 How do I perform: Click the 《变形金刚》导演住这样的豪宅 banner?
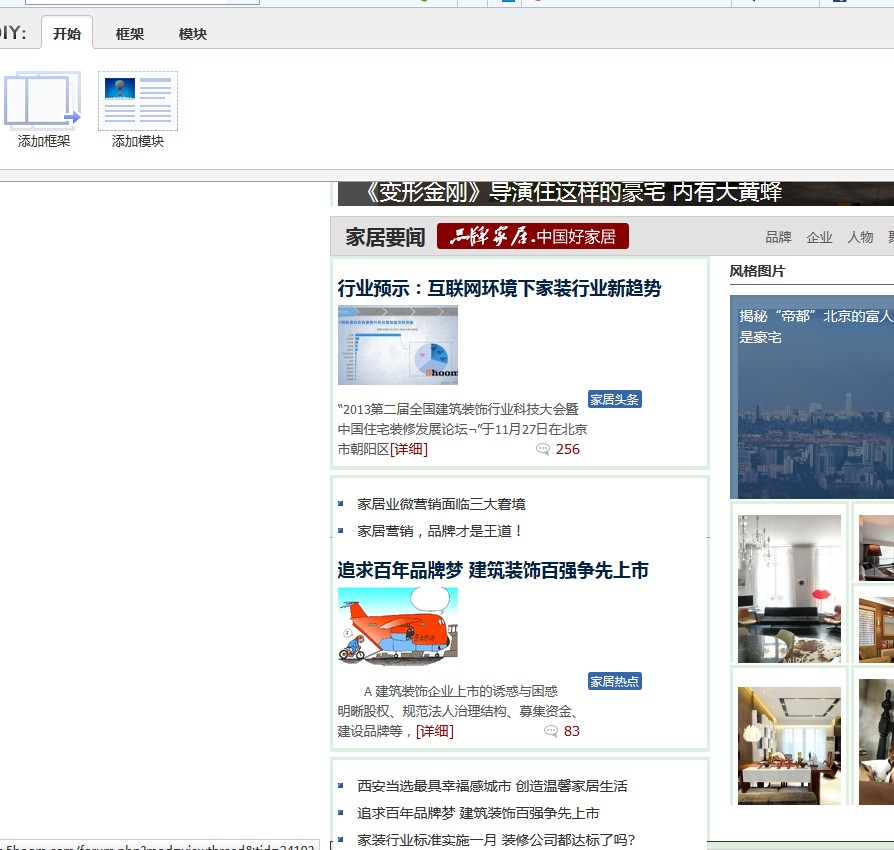pos(616,193)
